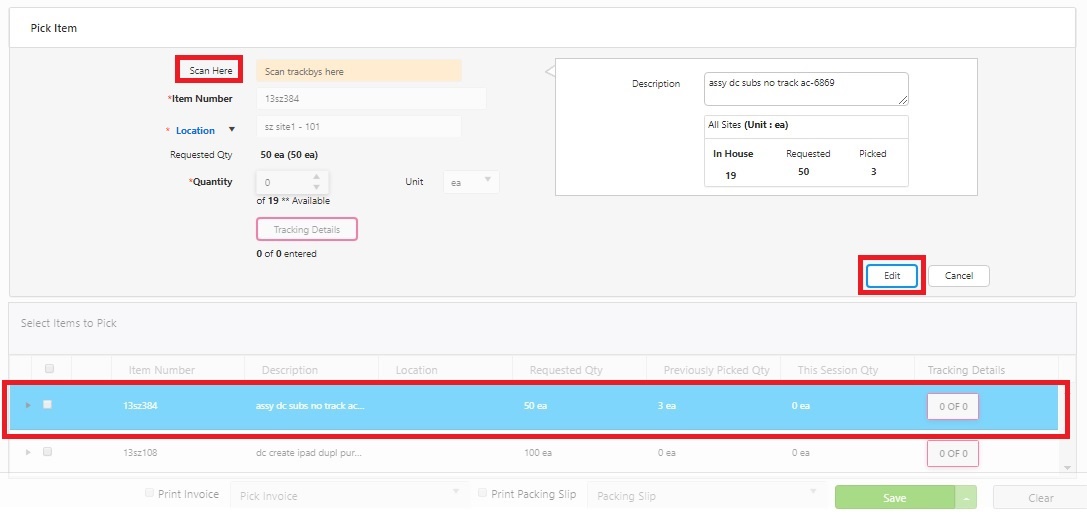
Task: Enable the Print Invoice checkbox
Action: (150, 493)
